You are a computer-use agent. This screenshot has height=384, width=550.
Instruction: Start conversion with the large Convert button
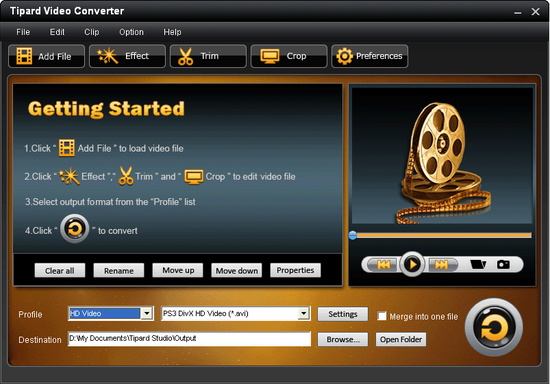(x=494, y=327)
